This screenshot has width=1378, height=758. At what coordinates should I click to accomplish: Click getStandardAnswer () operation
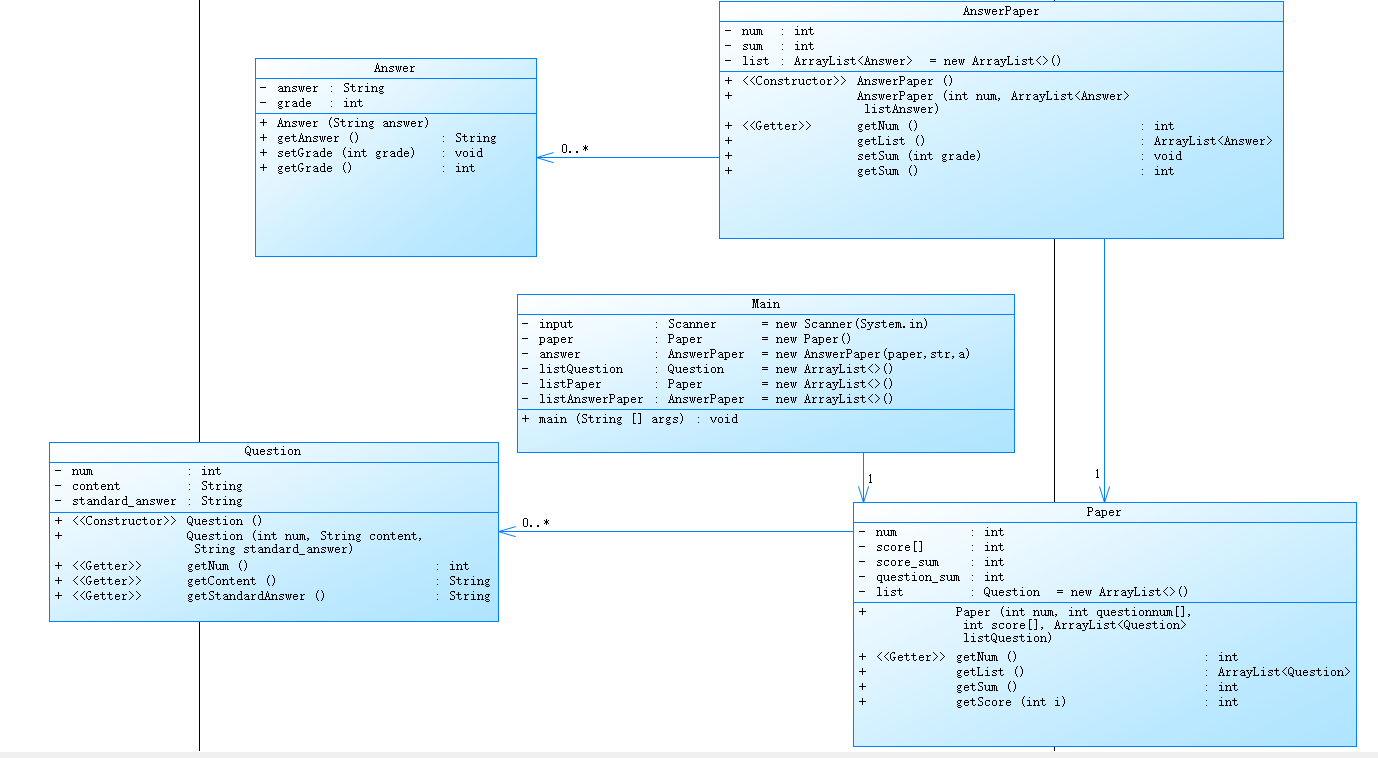272,596
